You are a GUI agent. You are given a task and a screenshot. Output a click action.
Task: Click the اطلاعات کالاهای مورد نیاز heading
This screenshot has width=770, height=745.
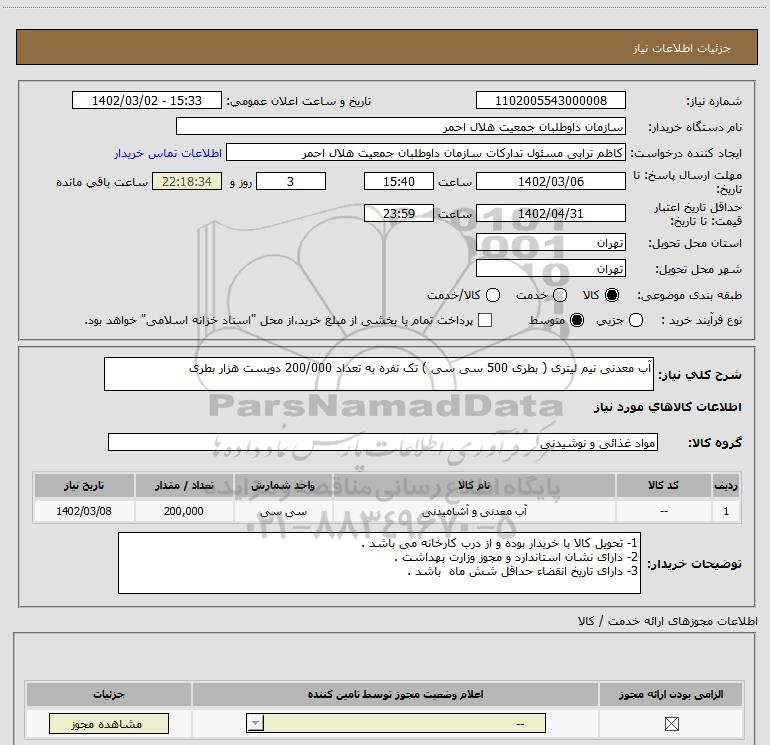[667, 407]
